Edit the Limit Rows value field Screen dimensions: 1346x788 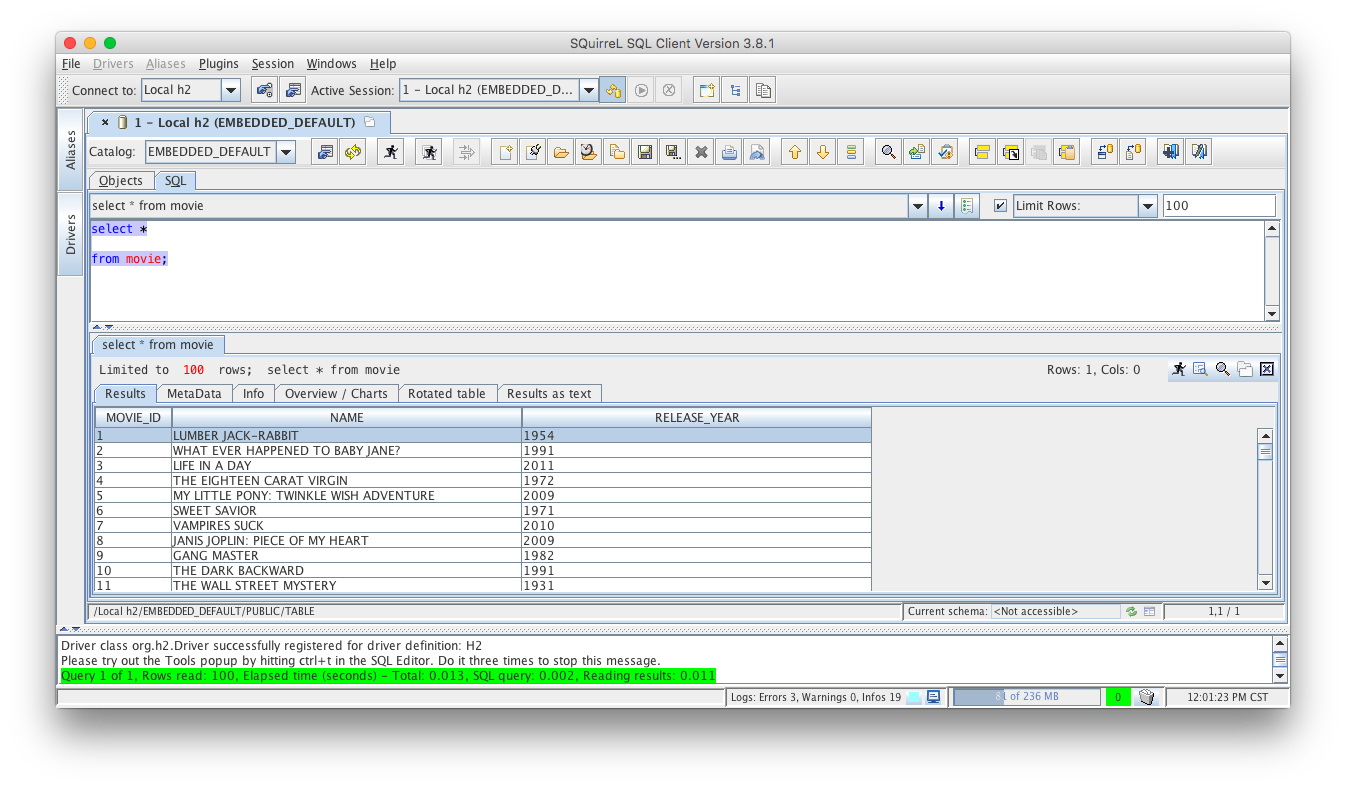click(x=1219, y=205)
